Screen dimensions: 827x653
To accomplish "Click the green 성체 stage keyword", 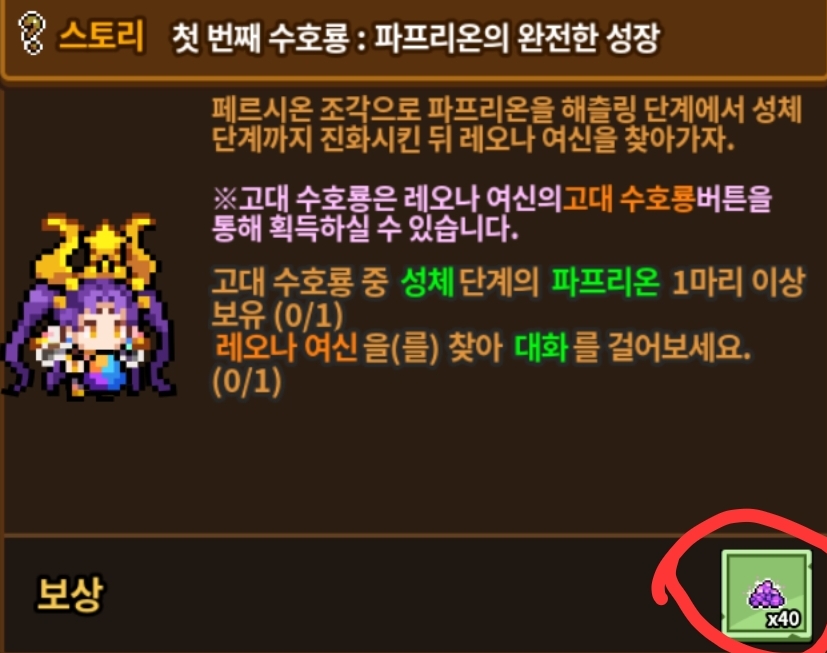I will pos(427,282).
